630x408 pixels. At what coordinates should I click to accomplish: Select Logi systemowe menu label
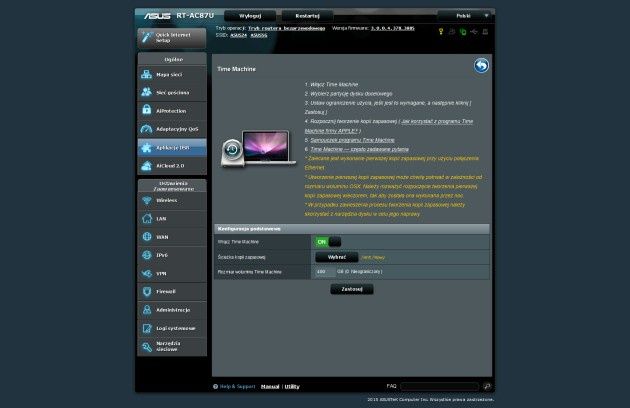pos(176,328)
